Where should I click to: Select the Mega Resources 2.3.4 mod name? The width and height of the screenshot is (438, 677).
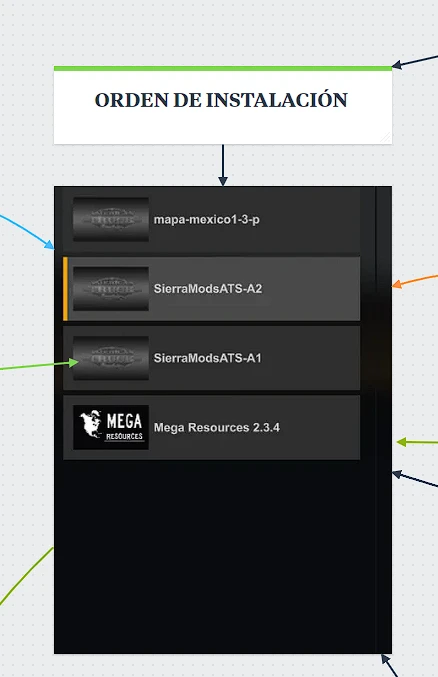[216, 427]
